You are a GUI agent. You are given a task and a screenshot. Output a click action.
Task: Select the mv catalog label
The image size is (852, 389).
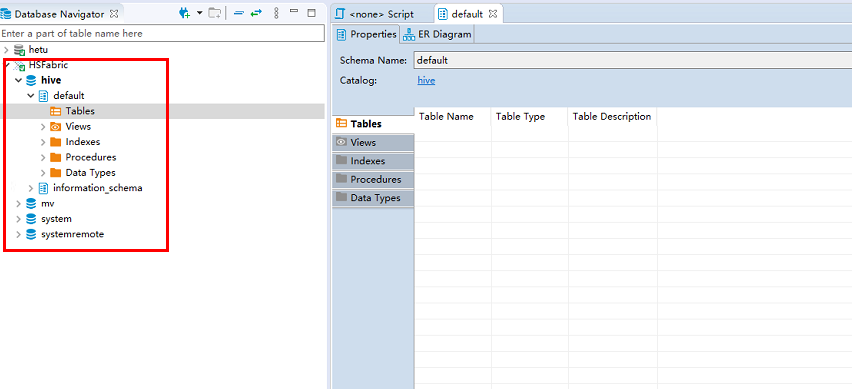48,204
